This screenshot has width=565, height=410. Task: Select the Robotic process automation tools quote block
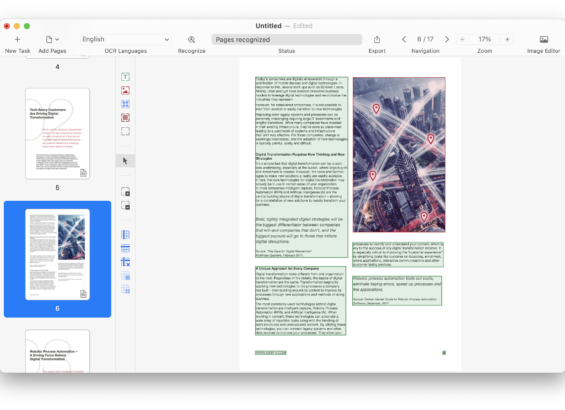[x=397, y=291]
